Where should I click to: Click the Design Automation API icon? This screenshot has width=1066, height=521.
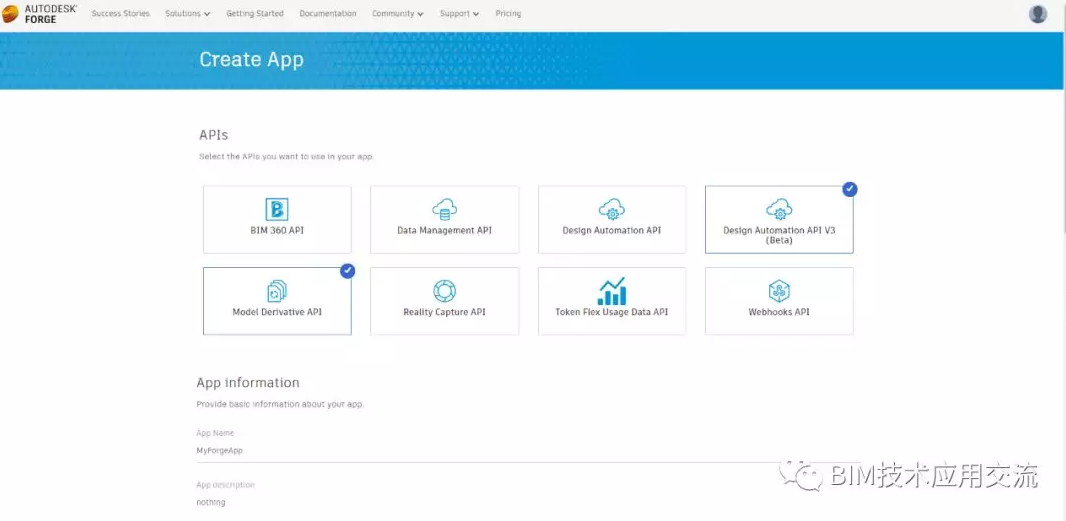tap(611, 208)
